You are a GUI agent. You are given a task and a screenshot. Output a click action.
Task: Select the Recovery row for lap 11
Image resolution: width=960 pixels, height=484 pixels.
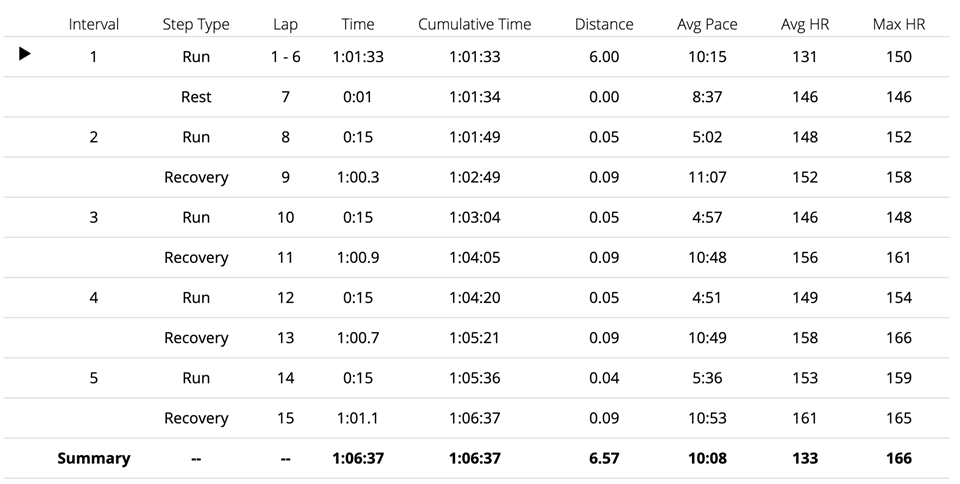pyautogui.click(x=476, y=258)
